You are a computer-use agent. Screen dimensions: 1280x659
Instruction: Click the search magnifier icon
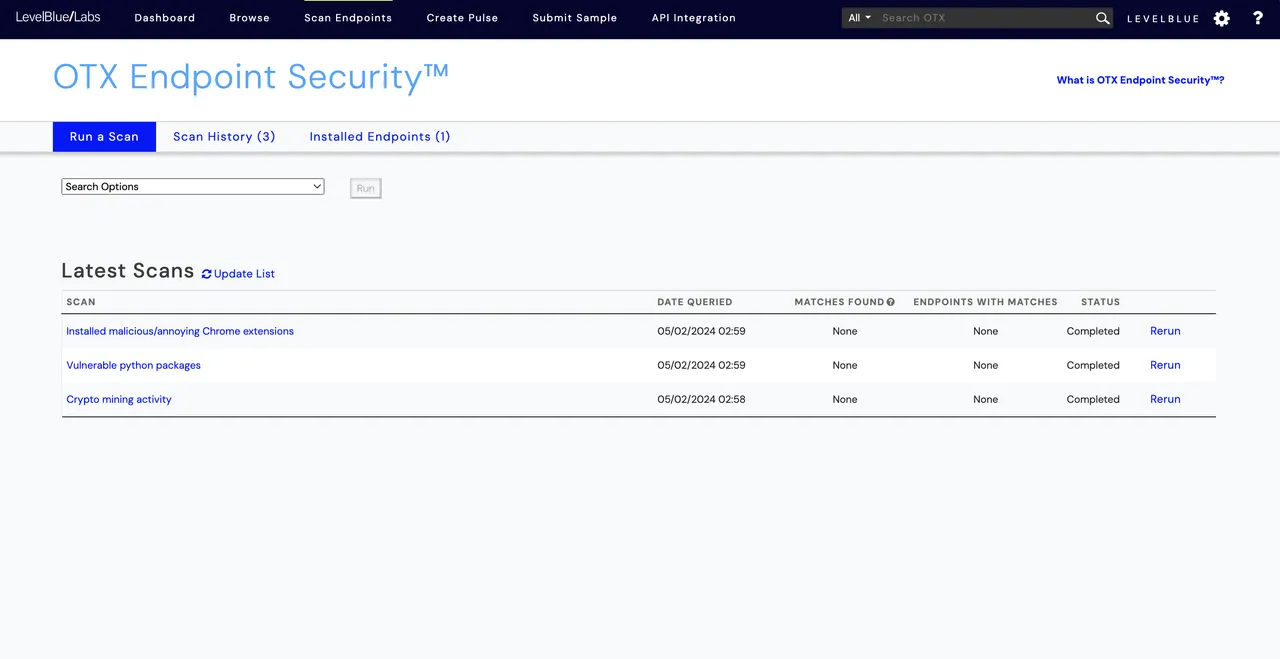1102,18
